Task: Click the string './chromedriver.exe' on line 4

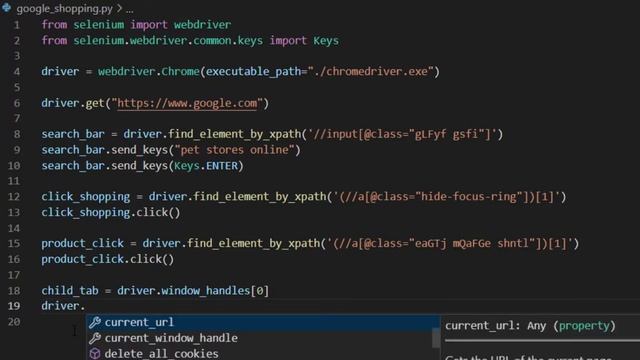Action: (370, 72)
